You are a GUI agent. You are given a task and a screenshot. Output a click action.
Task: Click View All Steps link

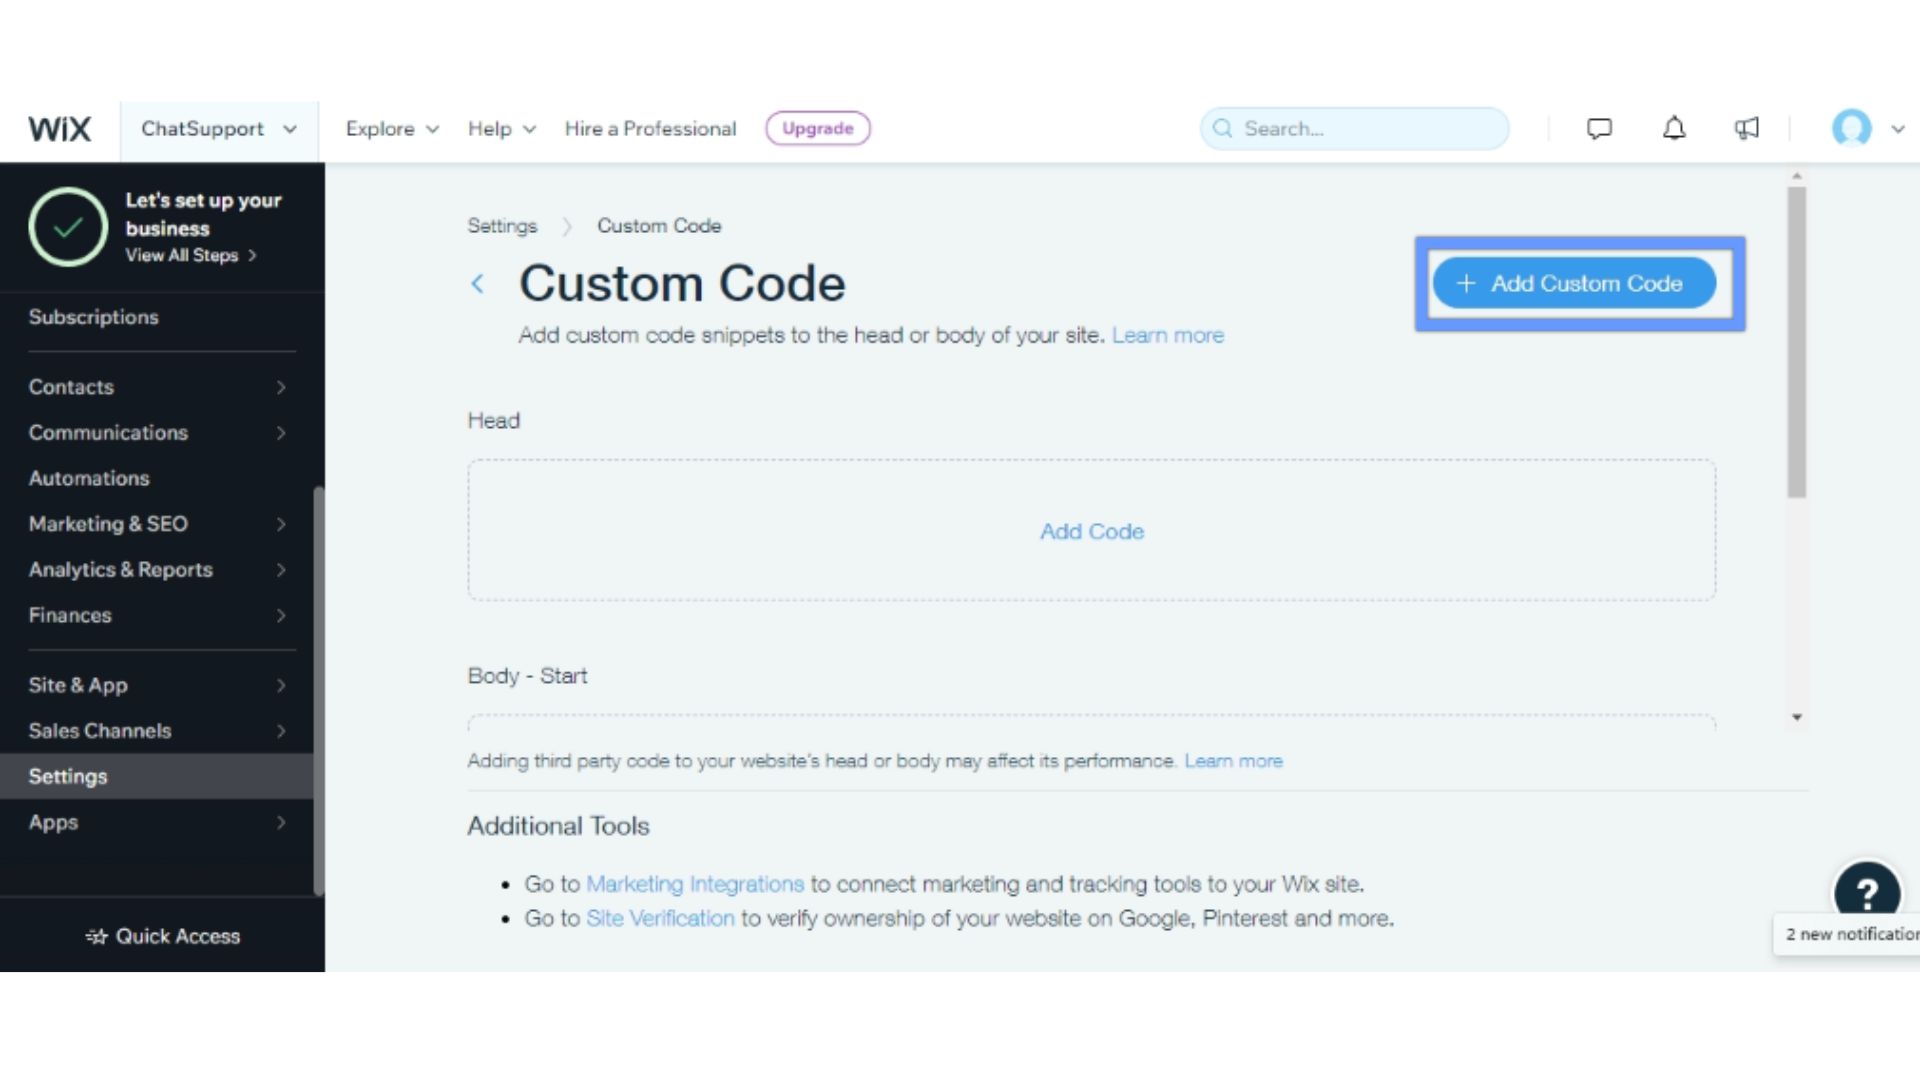click(191, 256)
